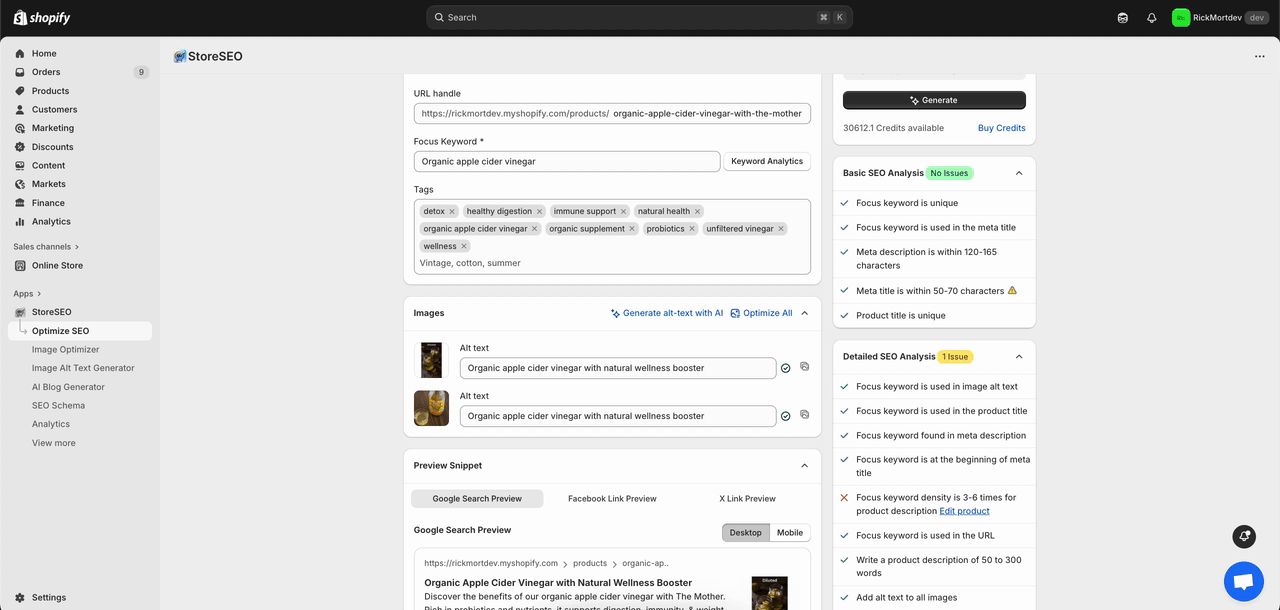The height and width of the screenshot is (610, 1280).
Task: Collapse the Preview Snippet section
Action: coord(805,466)
